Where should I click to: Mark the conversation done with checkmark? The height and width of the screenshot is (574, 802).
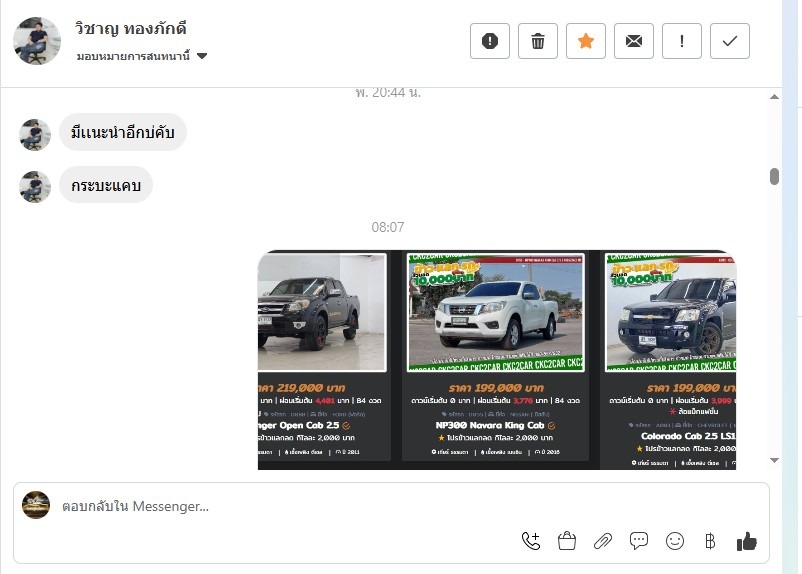[x=730, y=41]
